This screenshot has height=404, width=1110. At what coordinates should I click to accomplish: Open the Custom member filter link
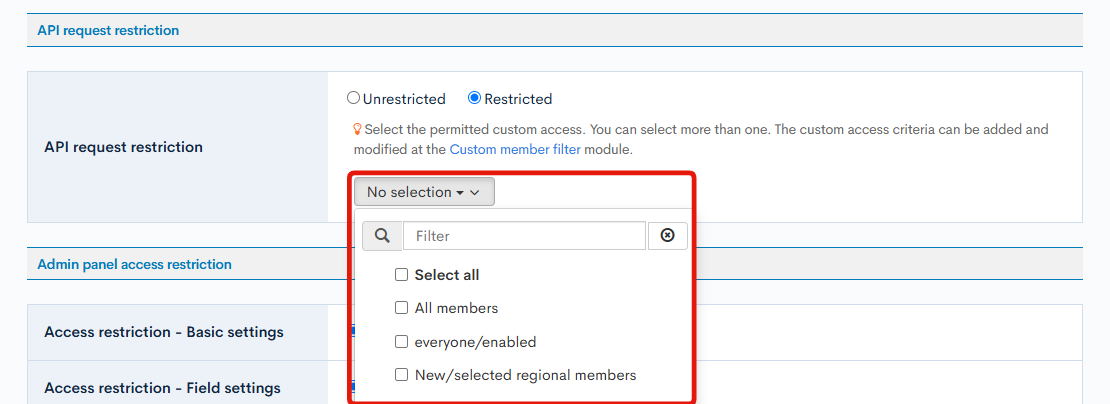pyautogui.click(x=514, y=149)
